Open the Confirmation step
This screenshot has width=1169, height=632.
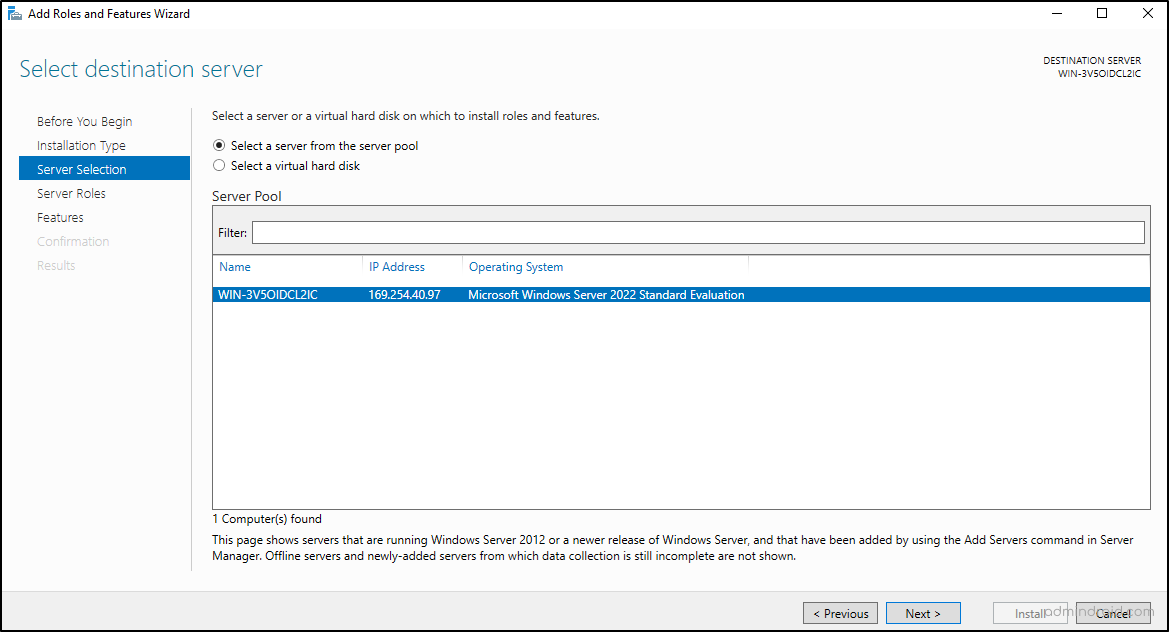(x=73, y=241)
